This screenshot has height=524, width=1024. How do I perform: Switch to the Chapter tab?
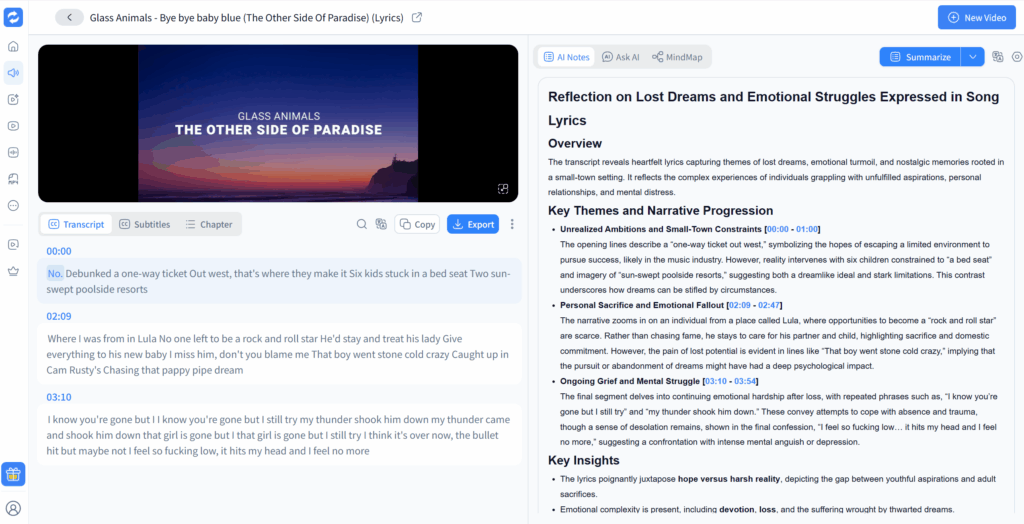point(209,224)
